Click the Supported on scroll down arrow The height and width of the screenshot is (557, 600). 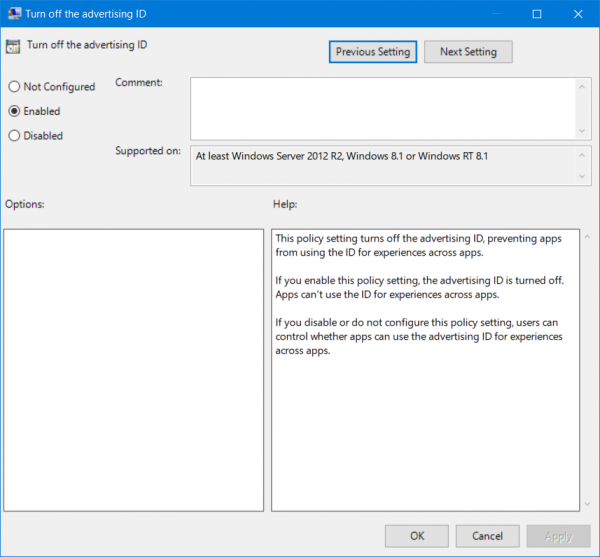click(x=582, y=176)
